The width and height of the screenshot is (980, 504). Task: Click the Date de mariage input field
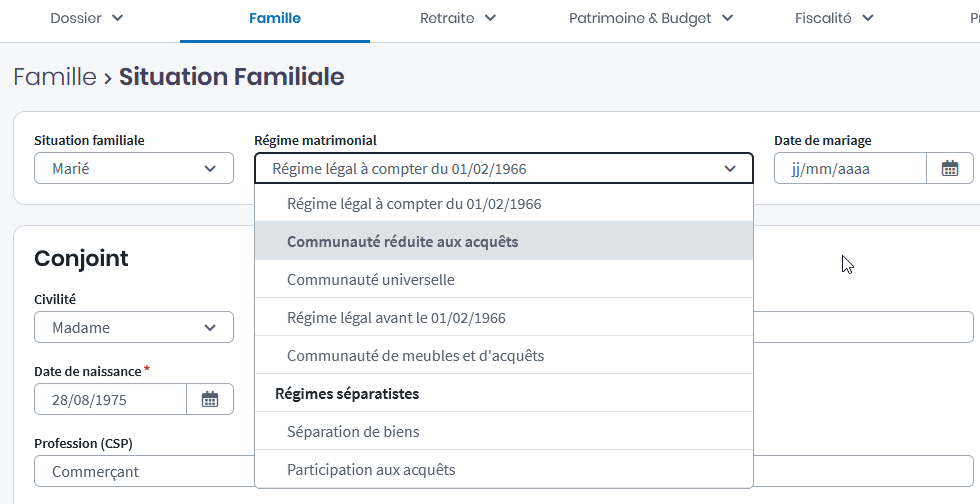pyautogui.click(x=850, y=169)
